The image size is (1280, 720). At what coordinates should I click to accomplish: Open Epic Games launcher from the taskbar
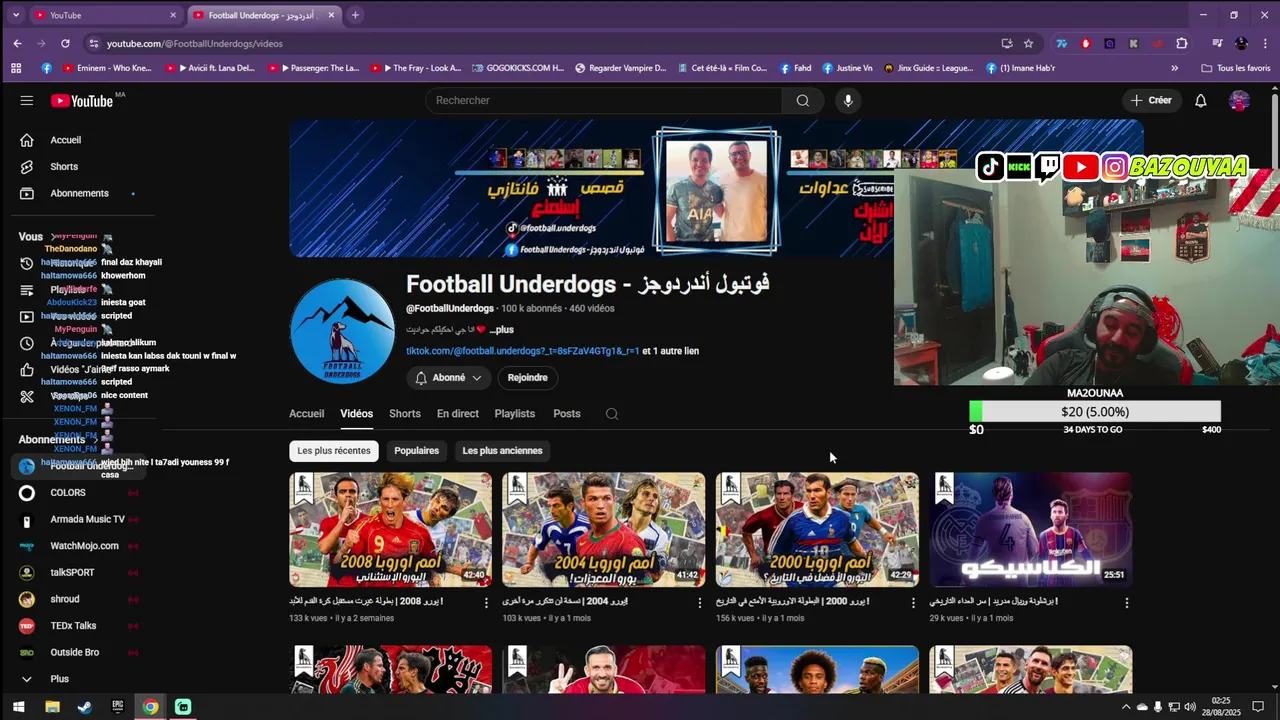point(117,707)
